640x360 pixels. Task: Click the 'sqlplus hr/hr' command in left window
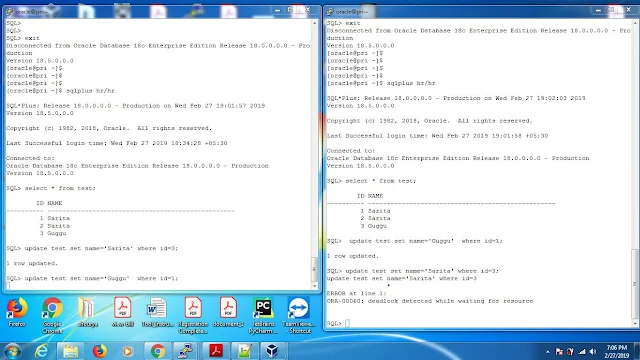90,91
